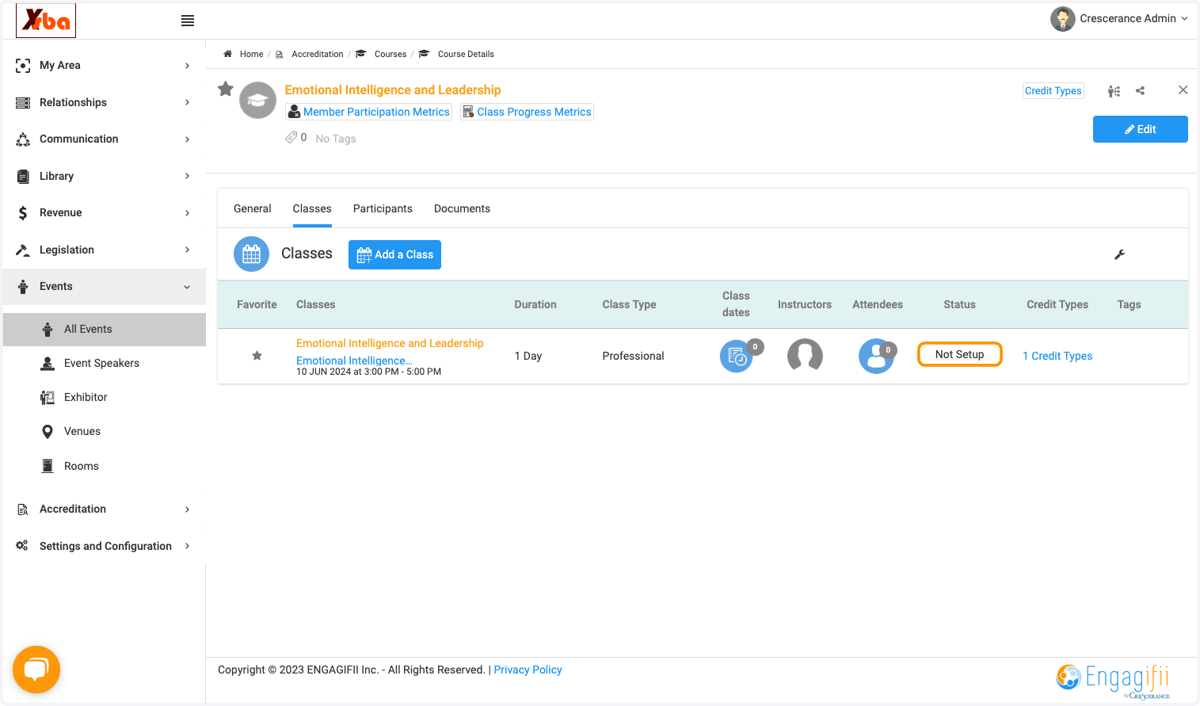Screen dimensions: 1200x706
Task: Open Emotional Intelligence and Leadership class link
Action: click(390, 343)
